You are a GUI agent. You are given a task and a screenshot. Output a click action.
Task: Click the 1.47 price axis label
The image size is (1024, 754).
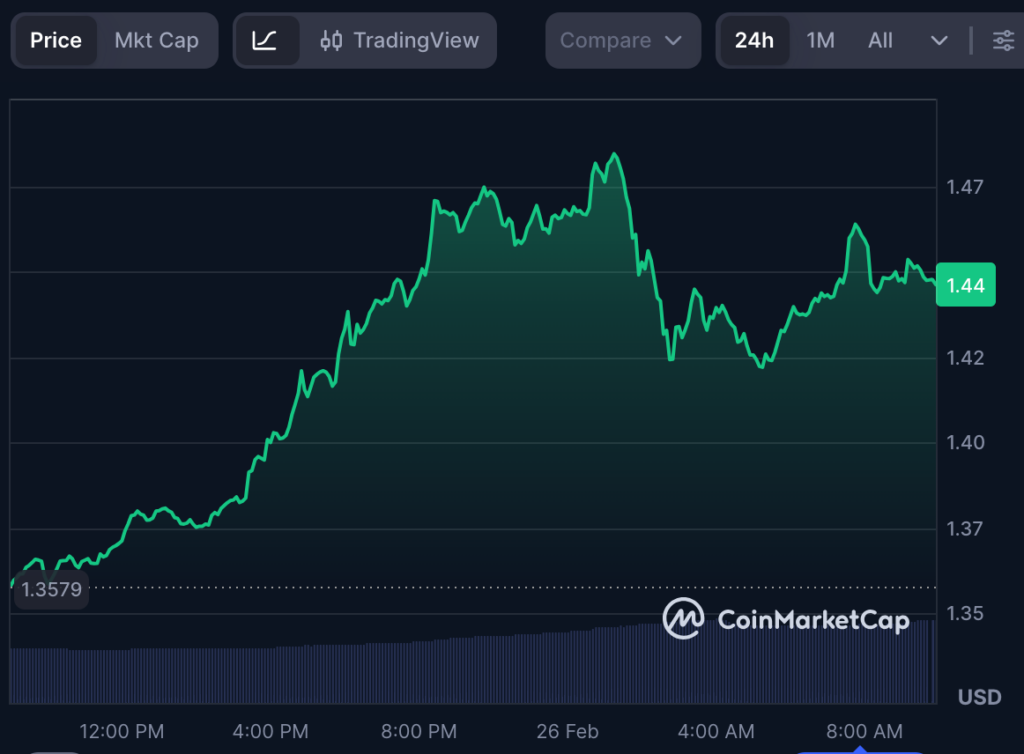965,187
